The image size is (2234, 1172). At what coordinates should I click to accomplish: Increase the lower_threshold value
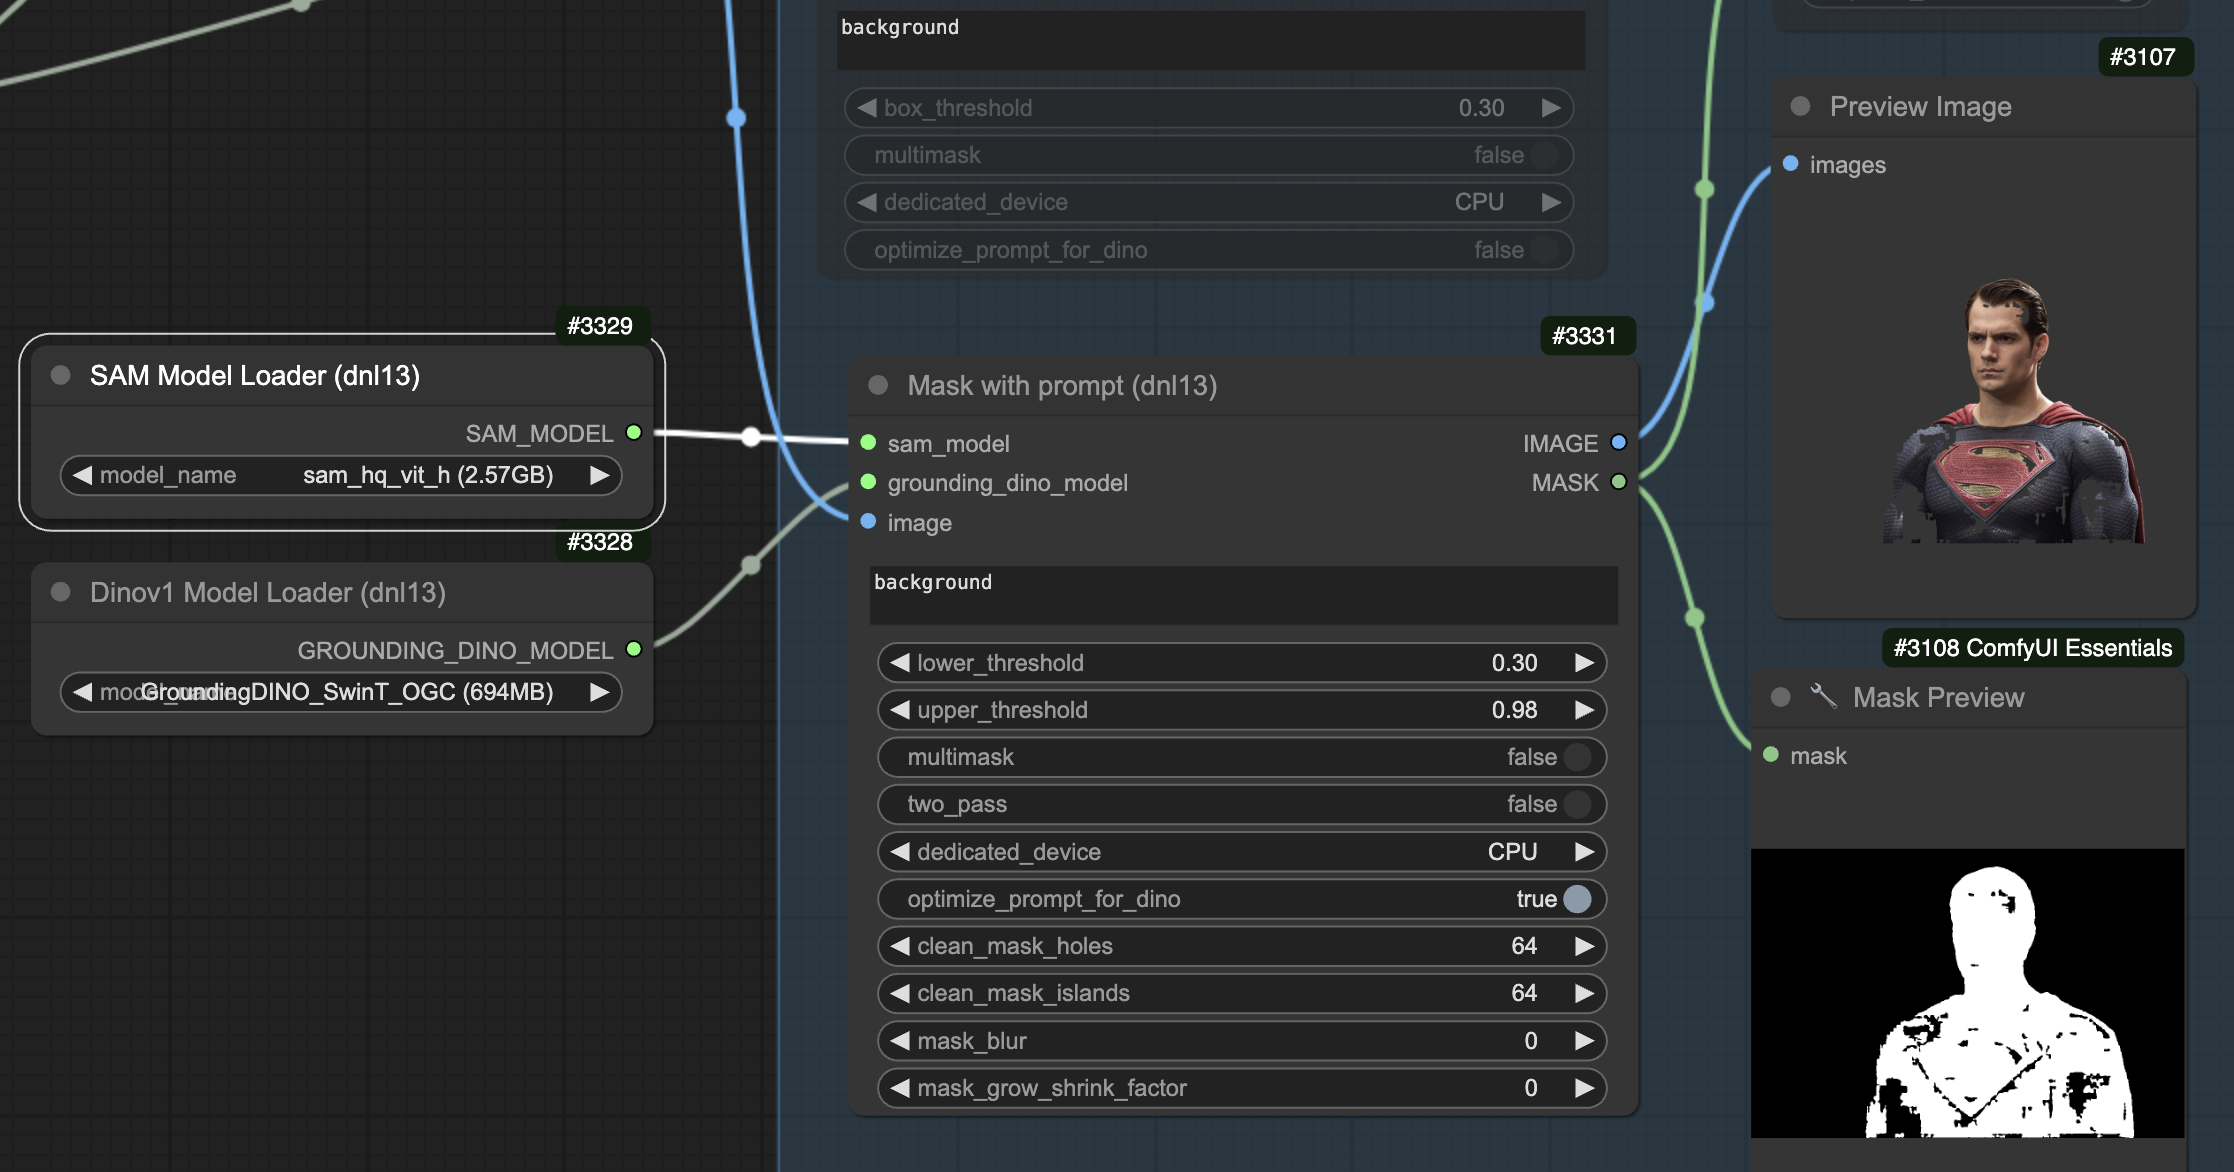point(1584,663)
